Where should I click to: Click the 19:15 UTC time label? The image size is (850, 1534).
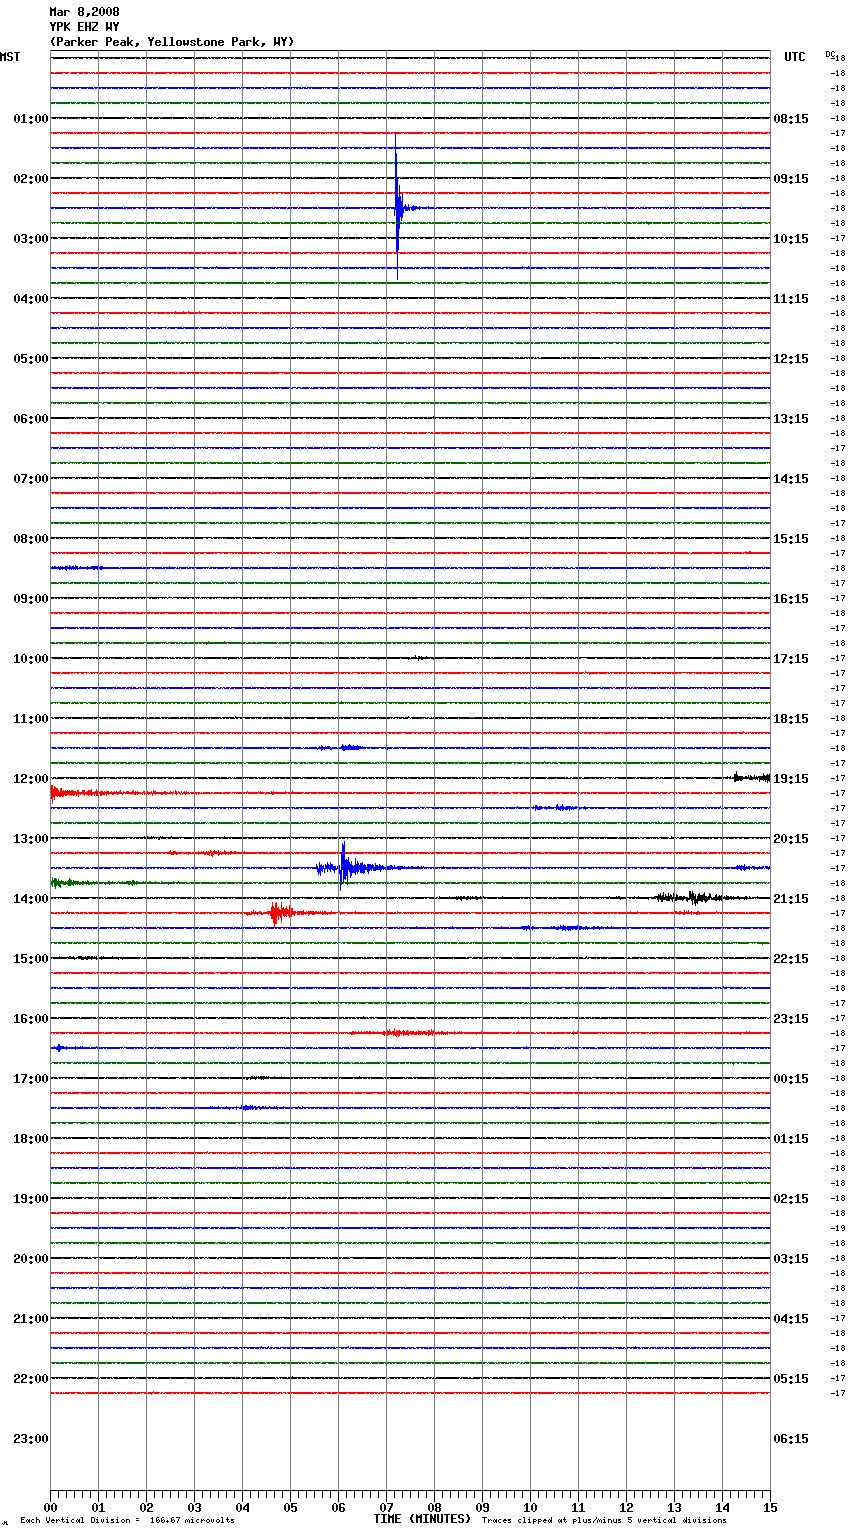[791, 779]
